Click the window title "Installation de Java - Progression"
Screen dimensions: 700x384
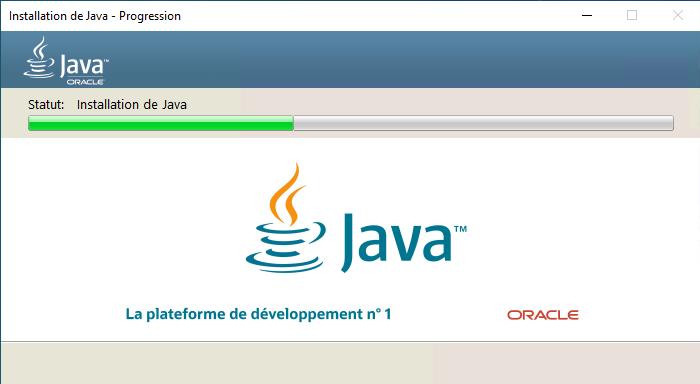pos(95,16)
